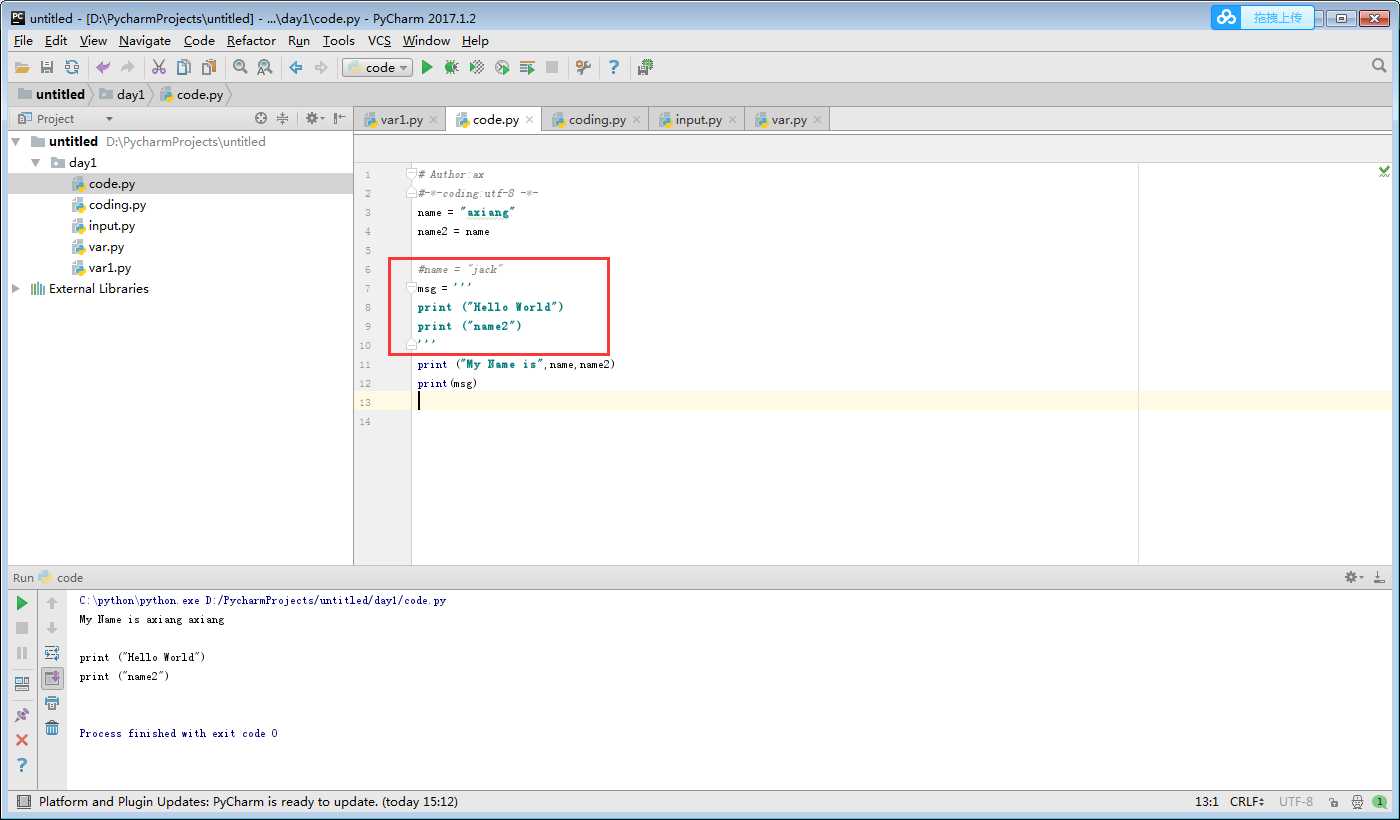This screenshot has height=820, width=1400.
Task: Click Restore Layout icon in Run panel
Action: coord(22,684)
